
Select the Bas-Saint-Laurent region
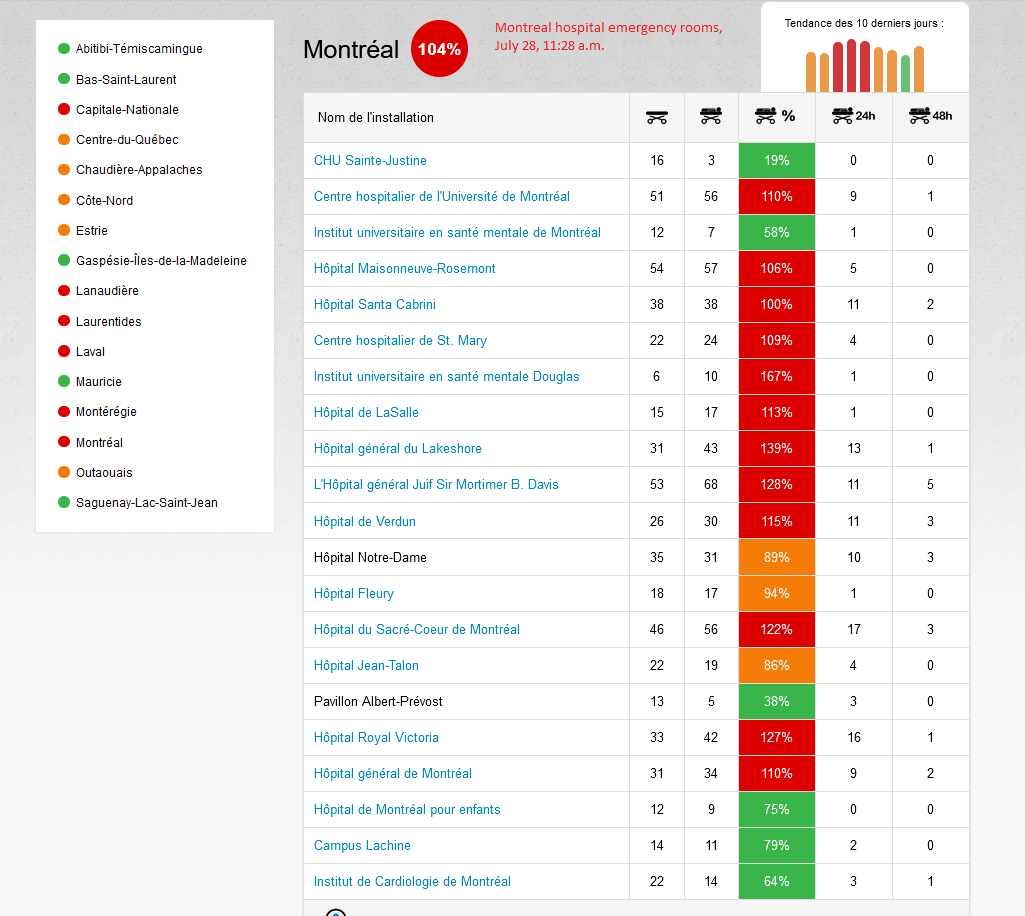click(126, 79)
